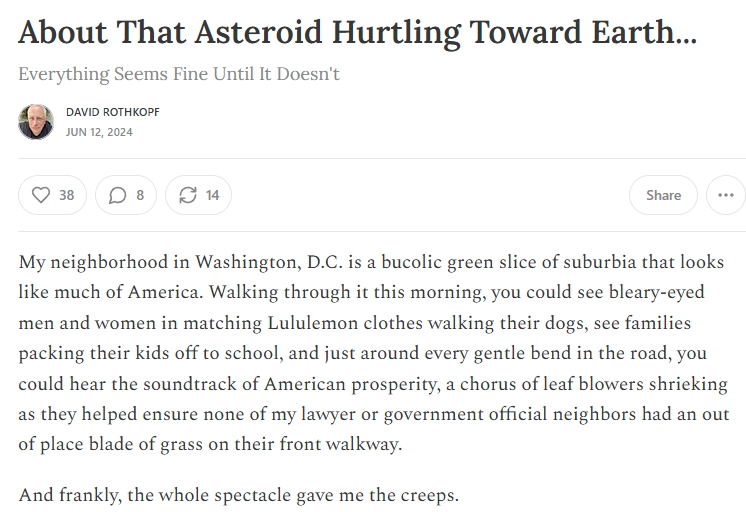Viewport: 746px width, 512px height.
Task: Click the phrase leaf blowers shrieking
Action: tap(636, 384)
